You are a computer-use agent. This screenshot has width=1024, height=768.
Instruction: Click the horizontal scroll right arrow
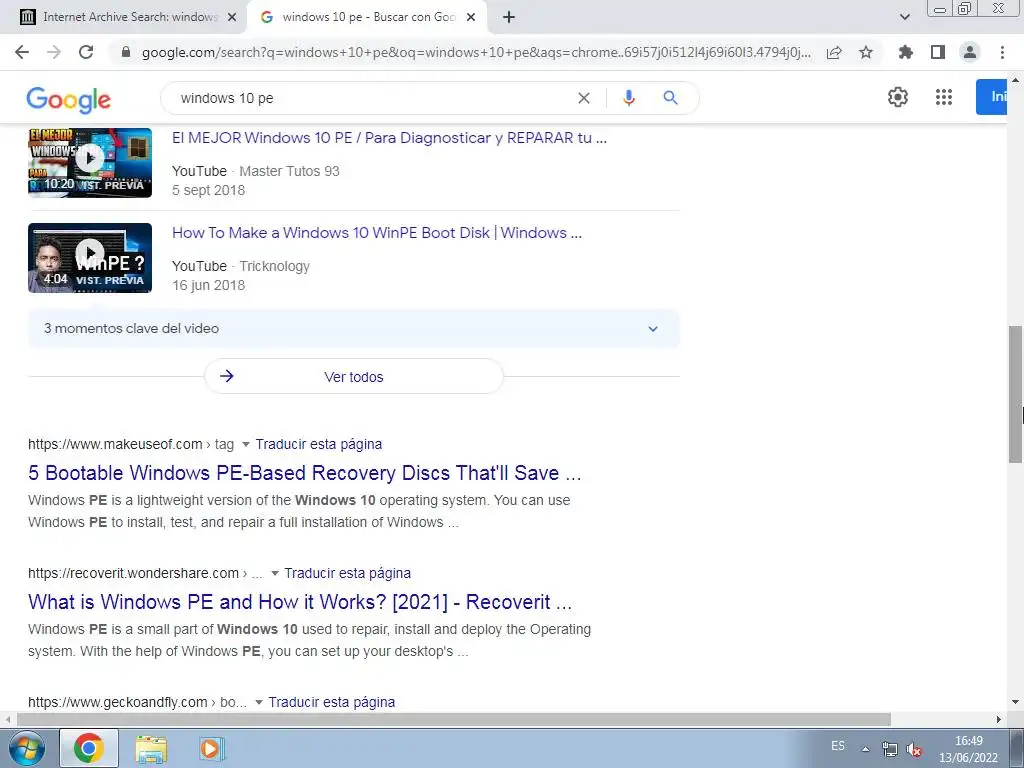[999, 719]
